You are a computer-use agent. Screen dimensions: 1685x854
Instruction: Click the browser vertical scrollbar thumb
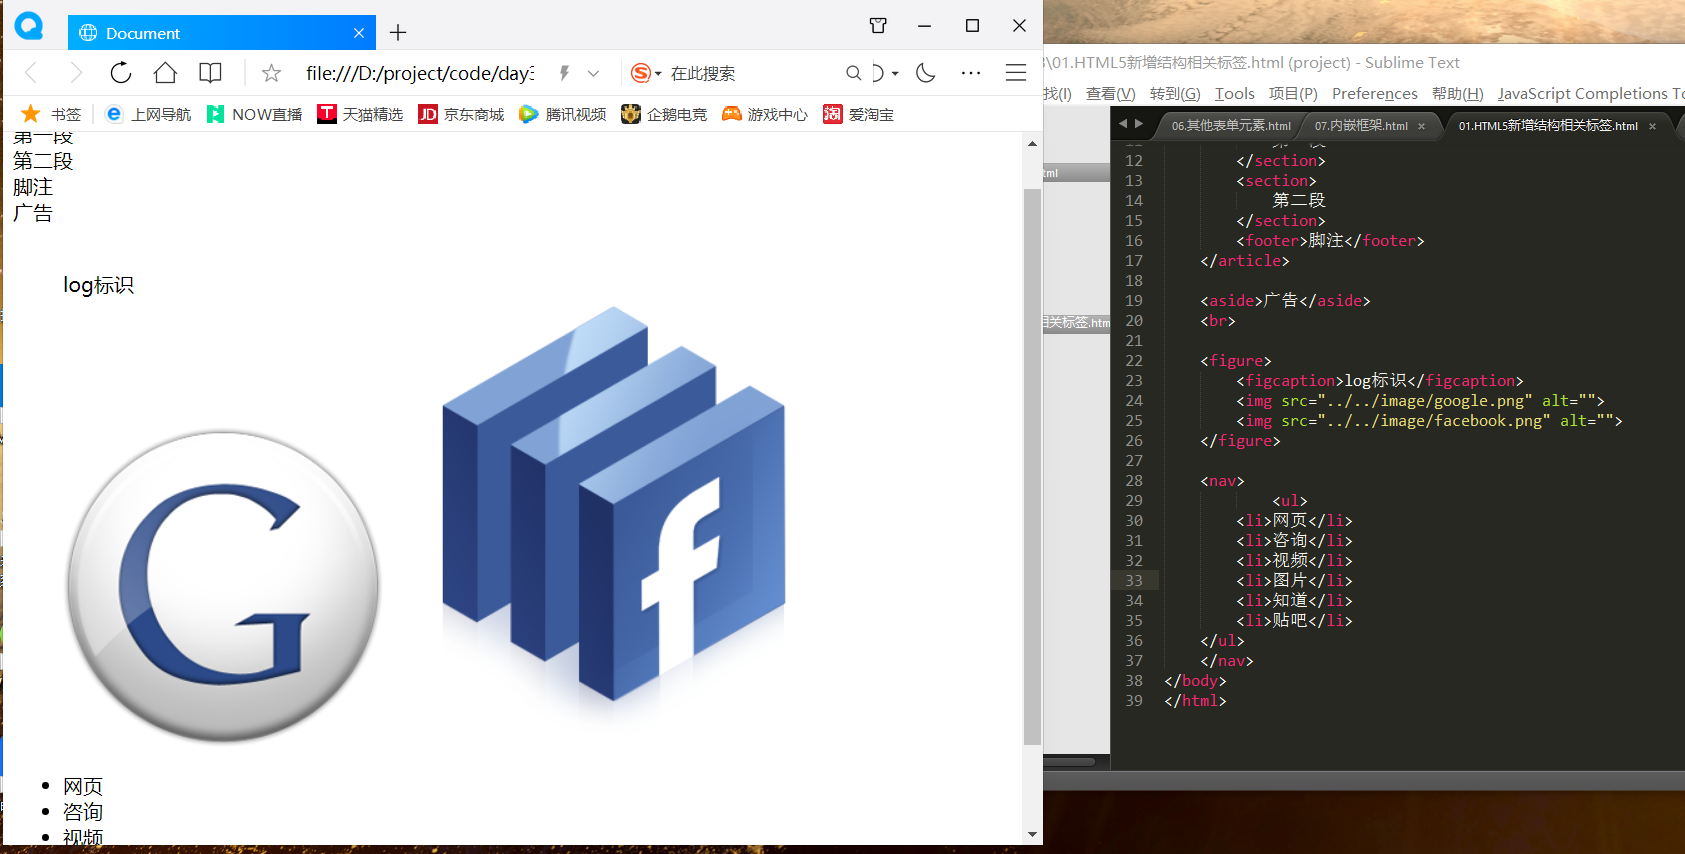click(x=1032, y=466)
